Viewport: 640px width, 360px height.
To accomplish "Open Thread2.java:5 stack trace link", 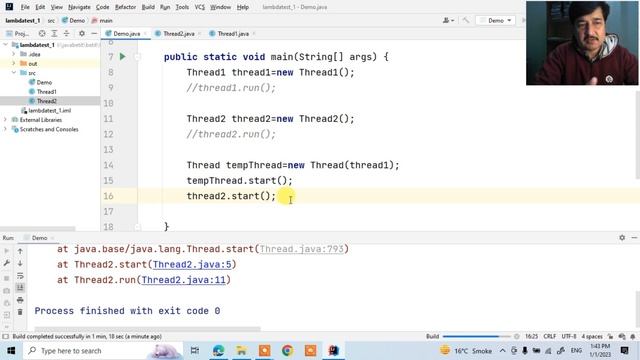I will click(x=192, y=264).
